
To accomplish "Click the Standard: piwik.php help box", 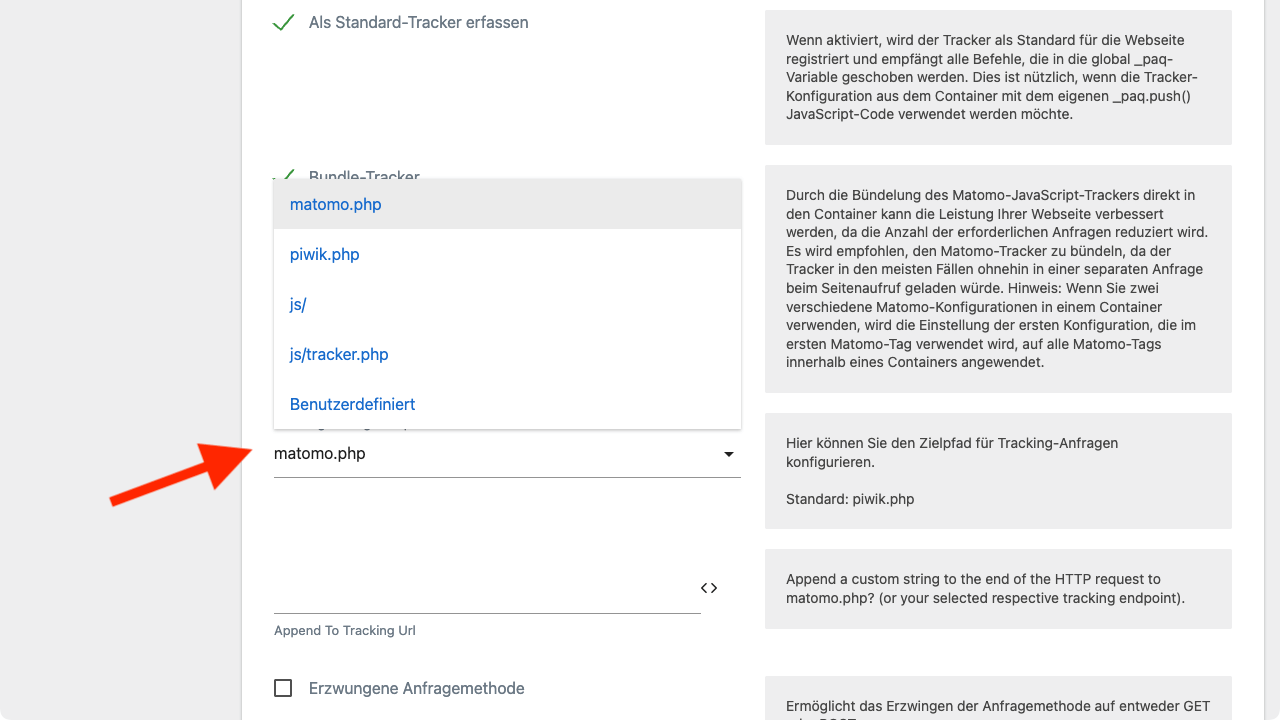I will pyautogui.click(x=998, y=471).
